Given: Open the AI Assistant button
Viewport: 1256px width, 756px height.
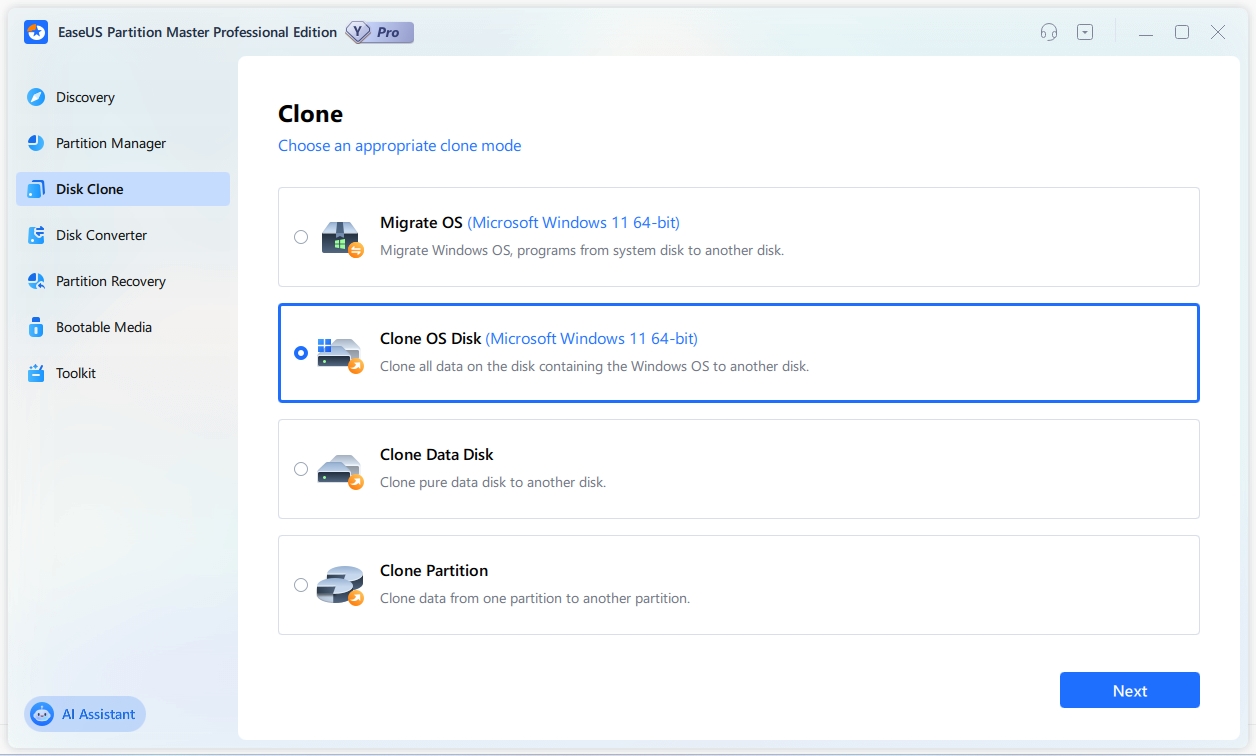Looking at the screenshot, I should 85,714.
